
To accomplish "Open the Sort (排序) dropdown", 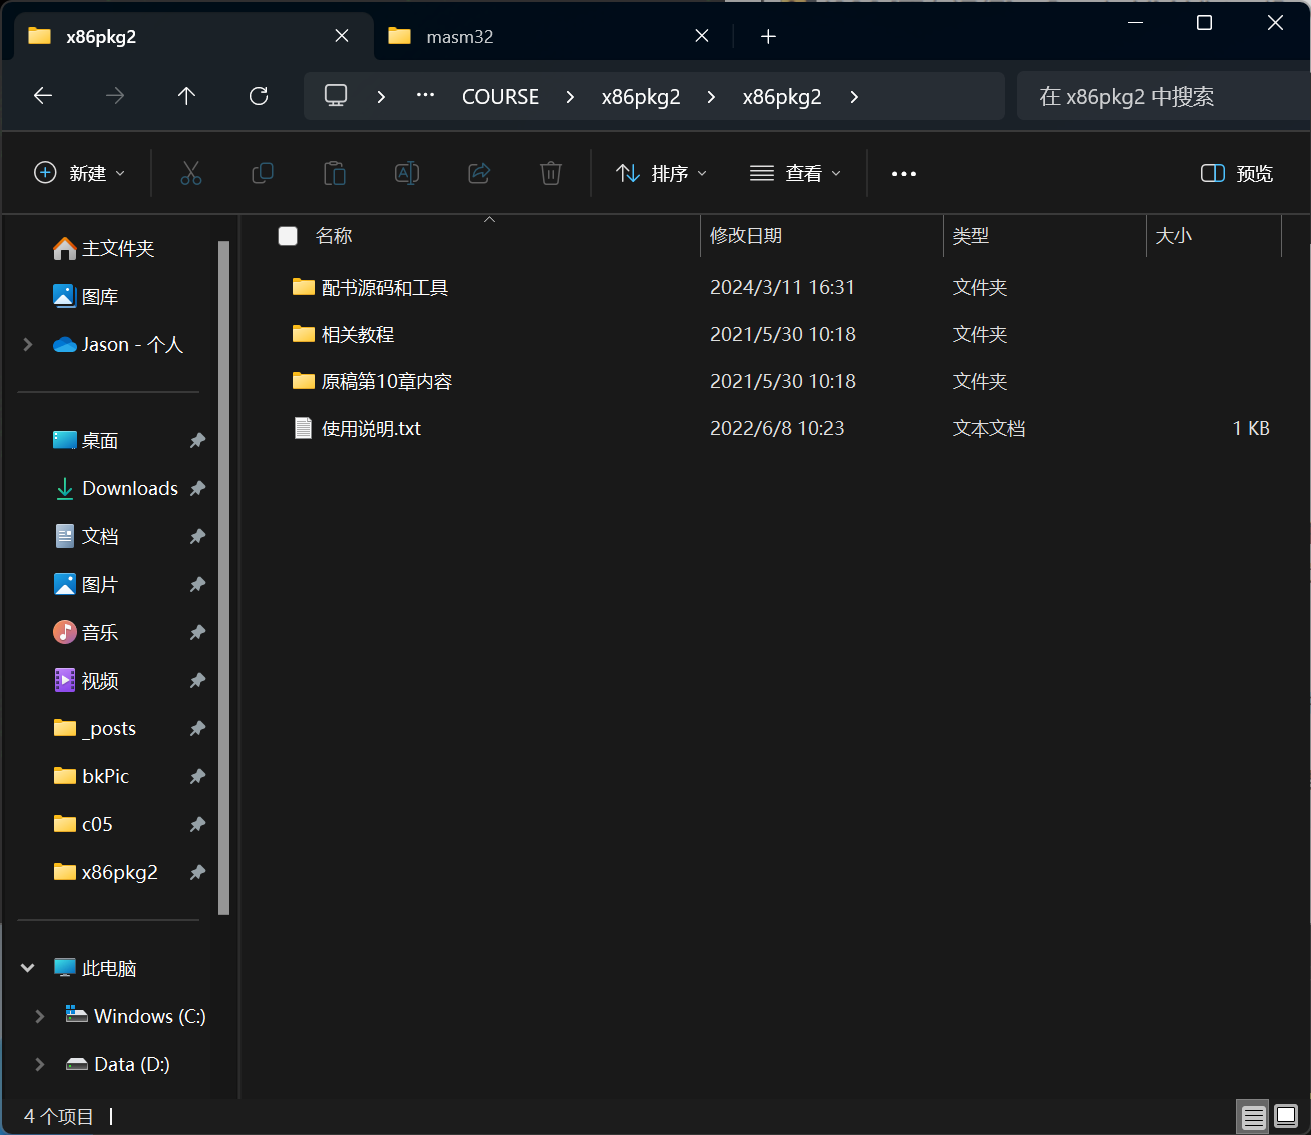I will 662,173.
